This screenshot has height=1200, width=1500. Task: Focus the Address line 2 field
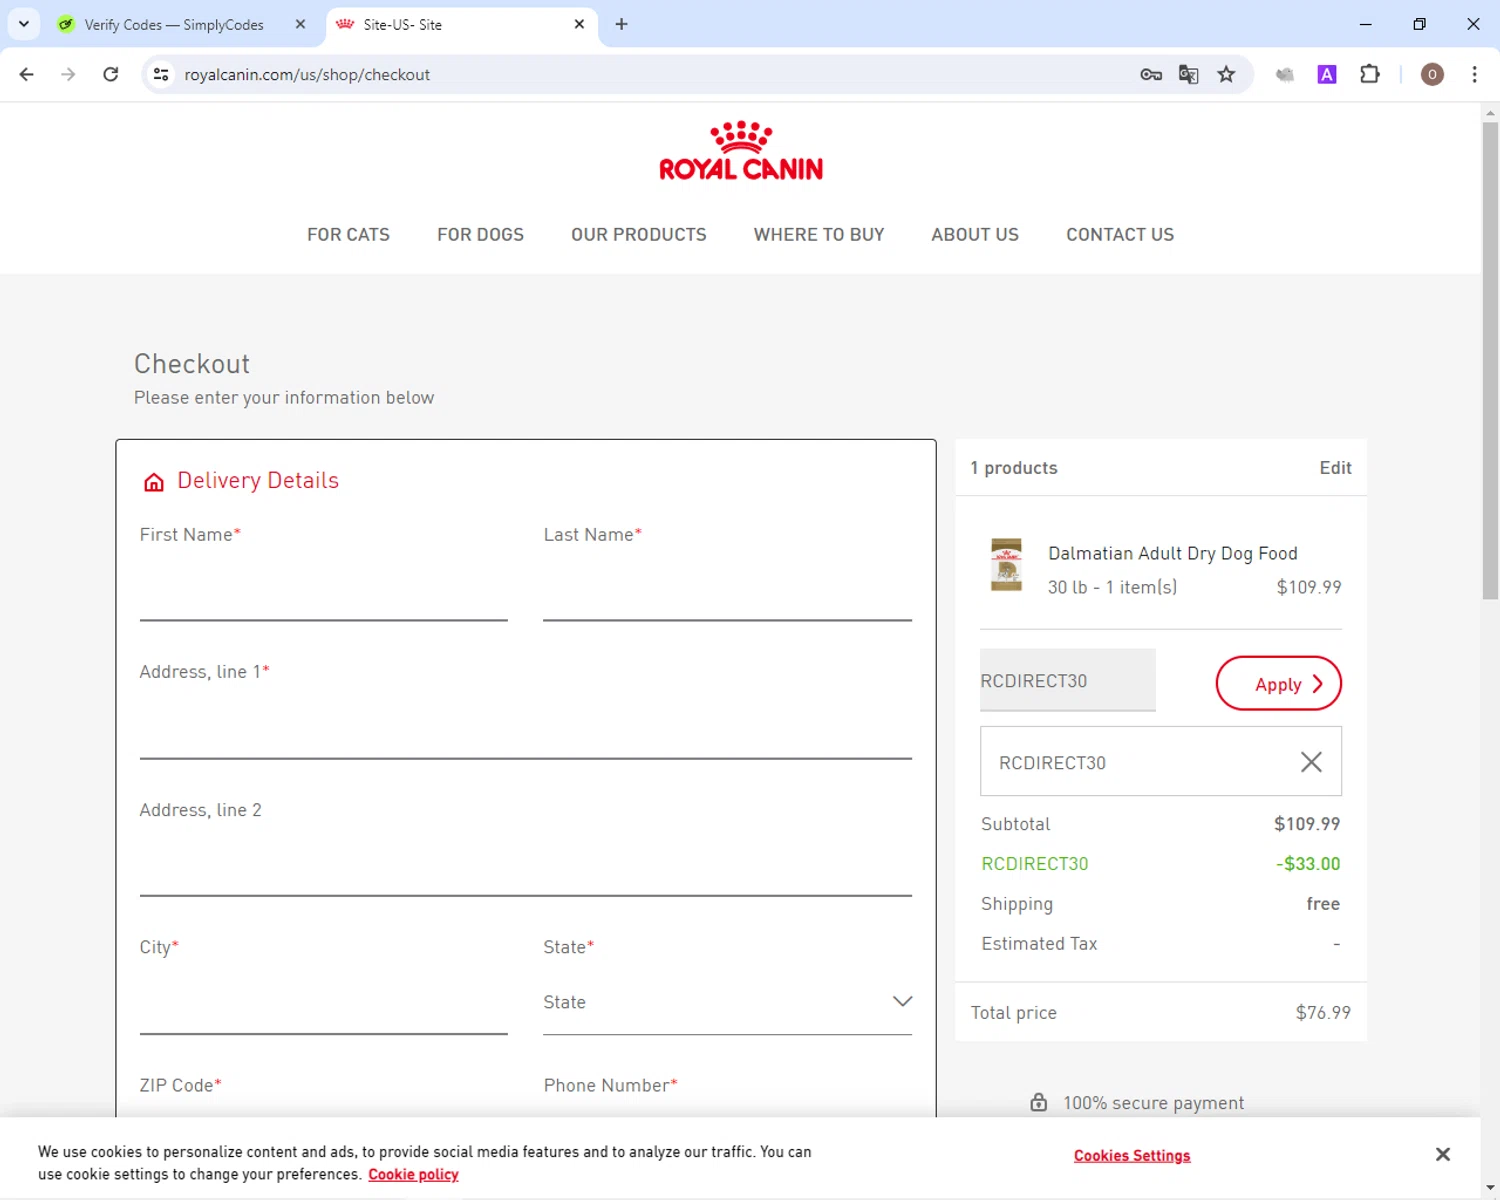526,865
